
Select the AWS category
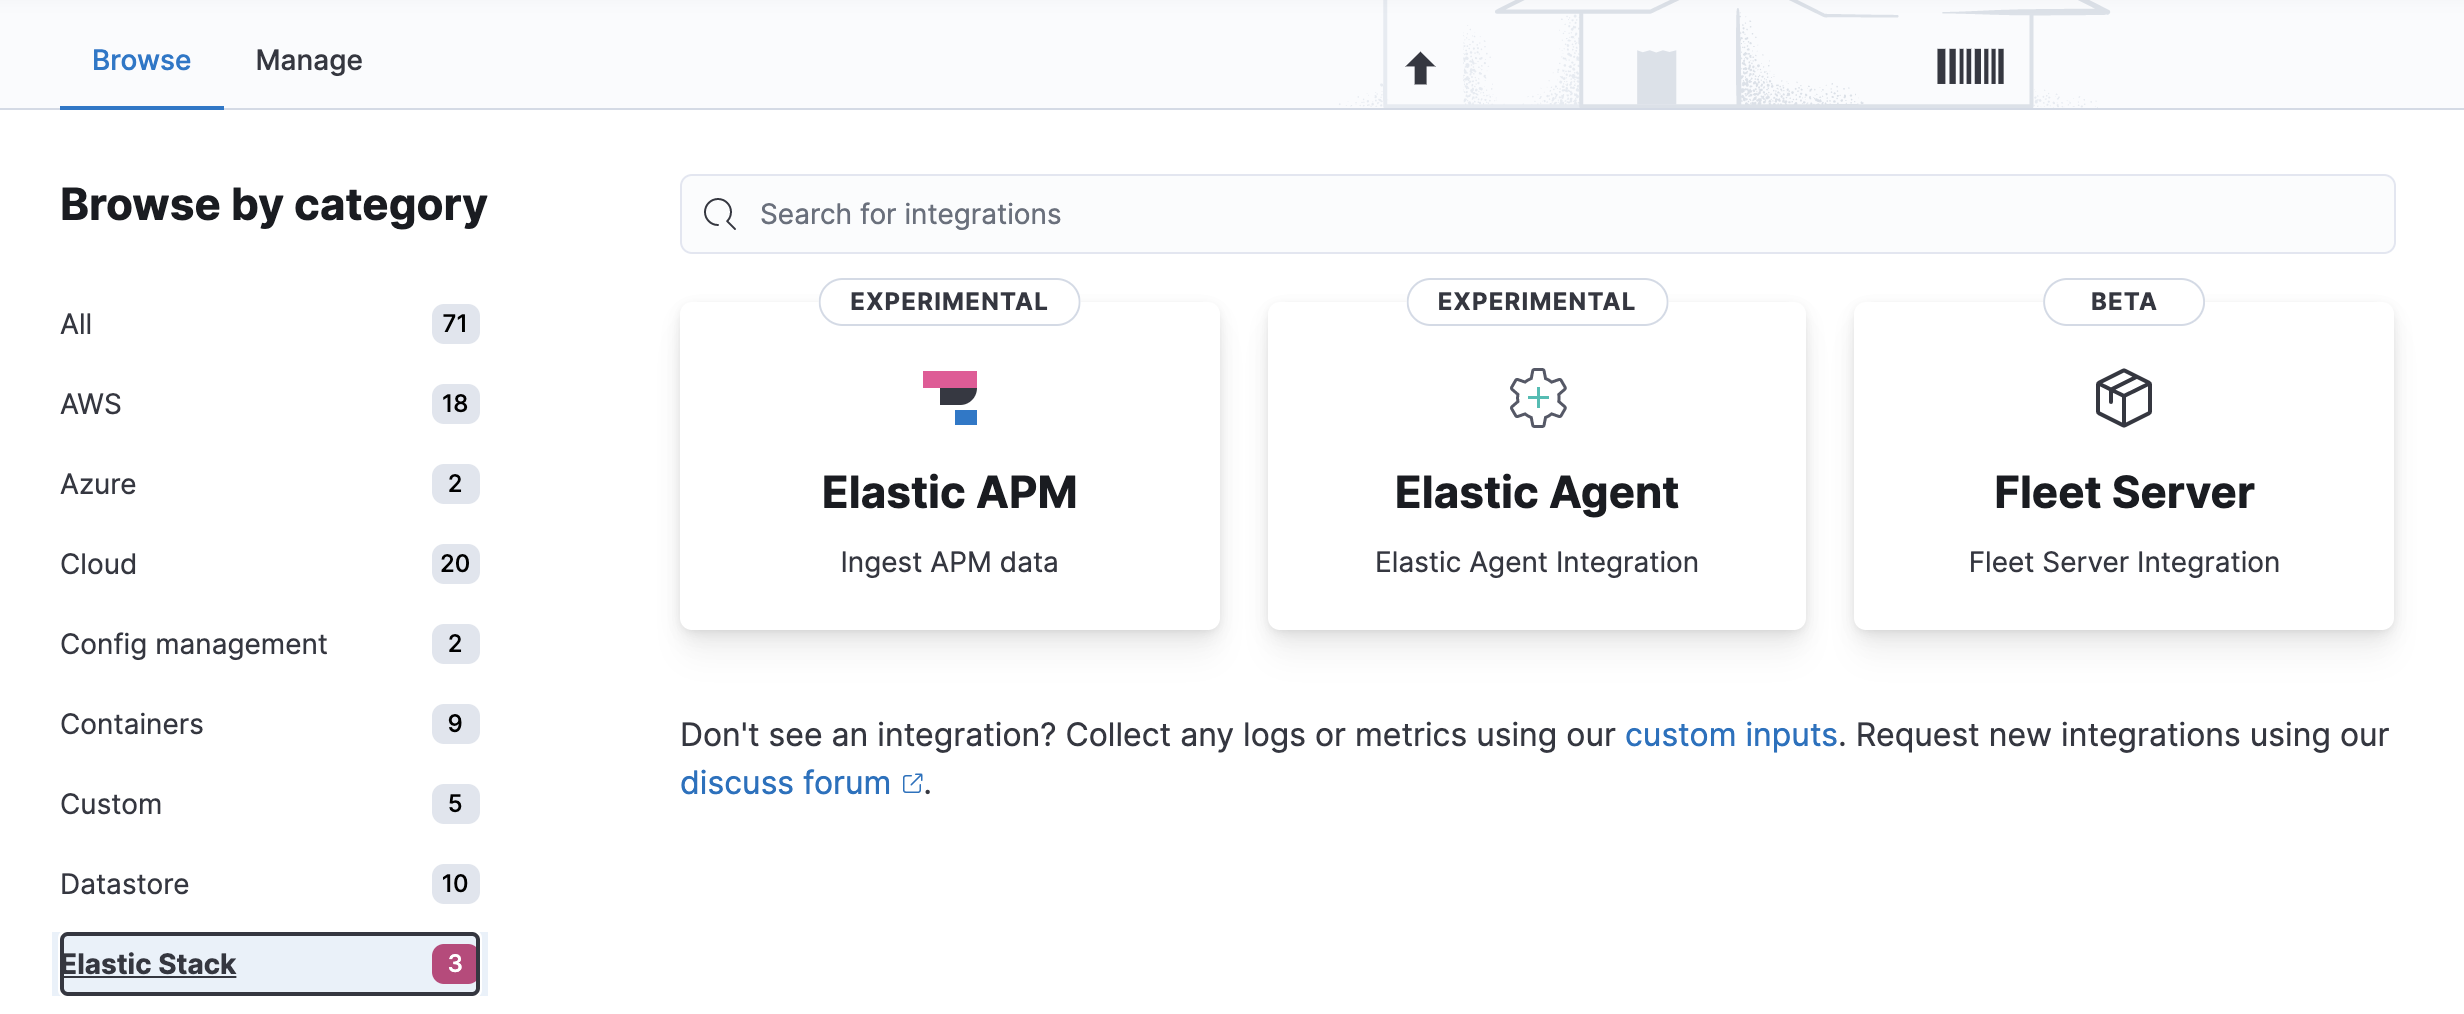click(270, 404)
